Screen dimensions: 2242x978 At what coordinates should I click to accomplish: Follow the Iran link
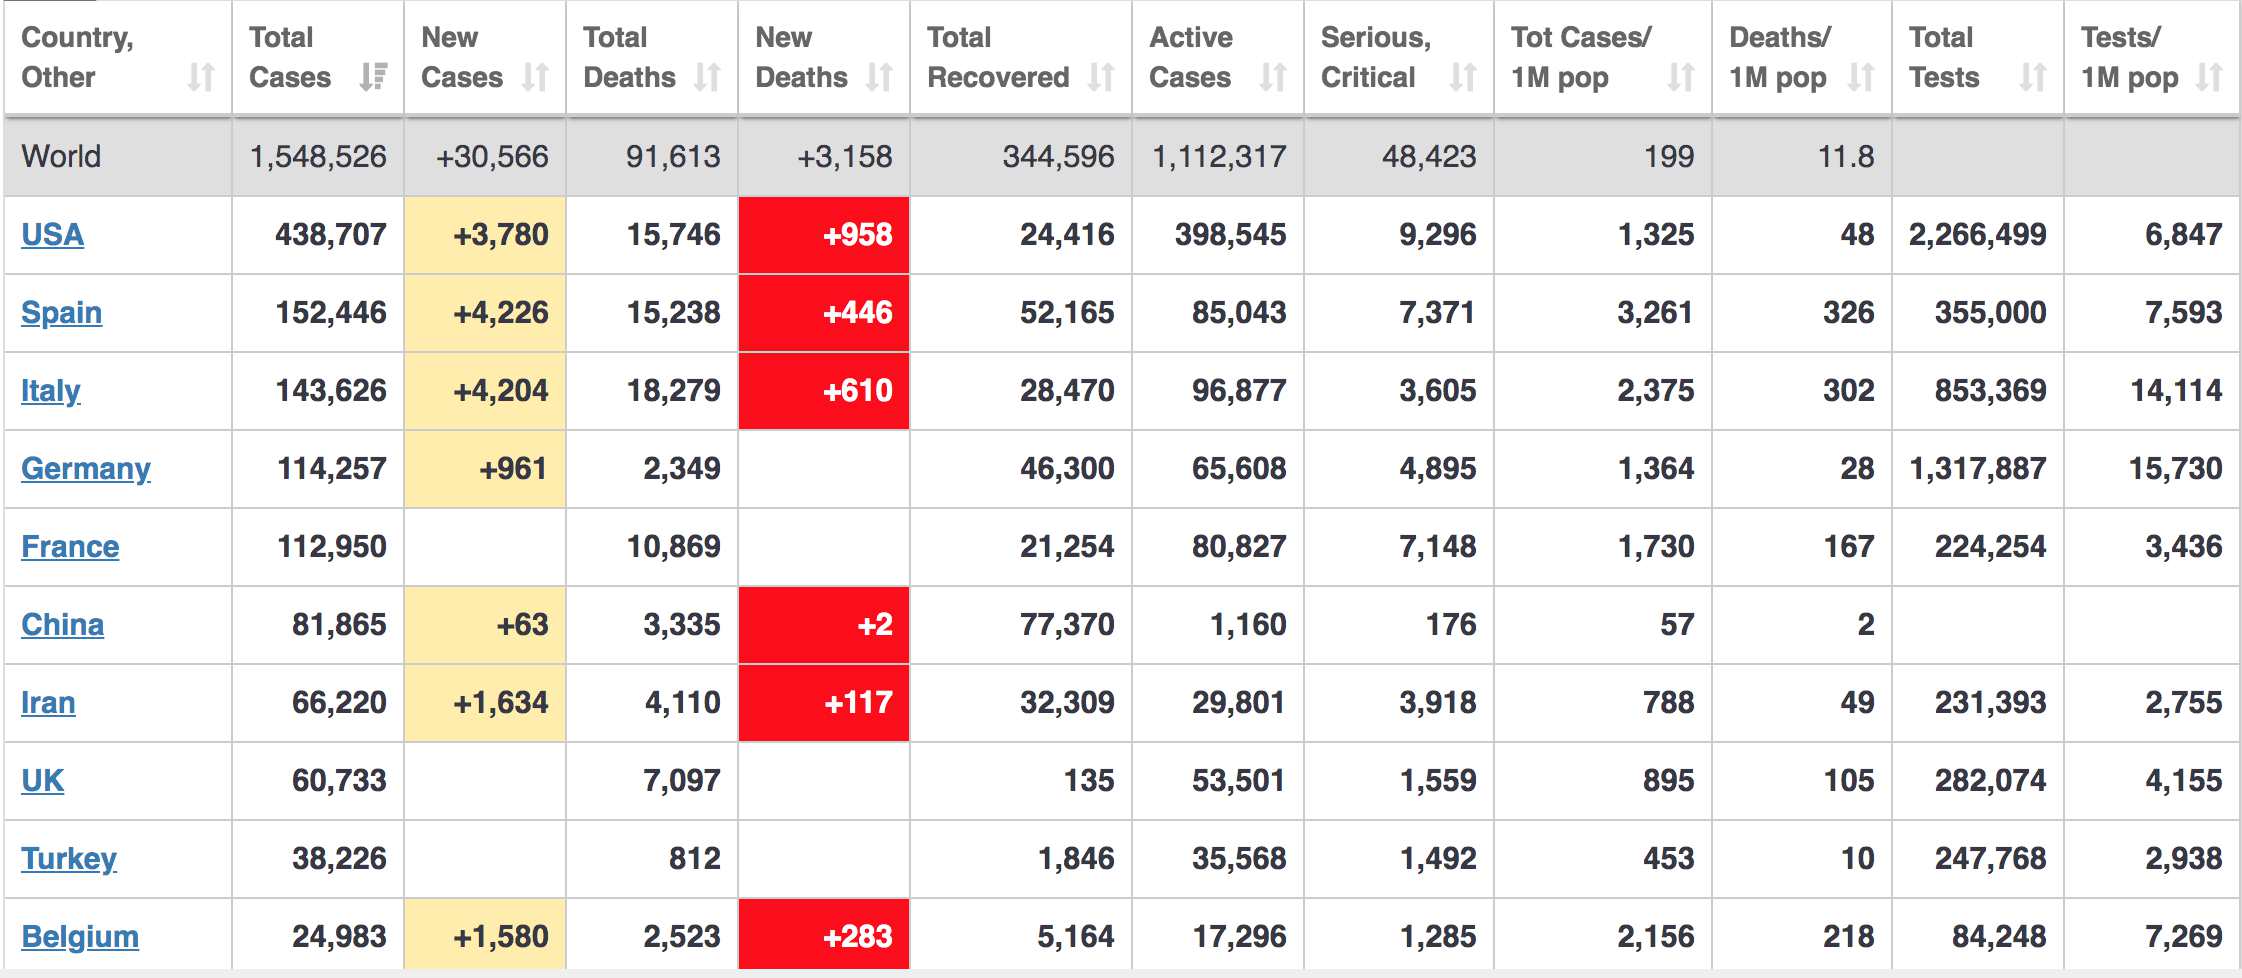(x=48, y=703)
